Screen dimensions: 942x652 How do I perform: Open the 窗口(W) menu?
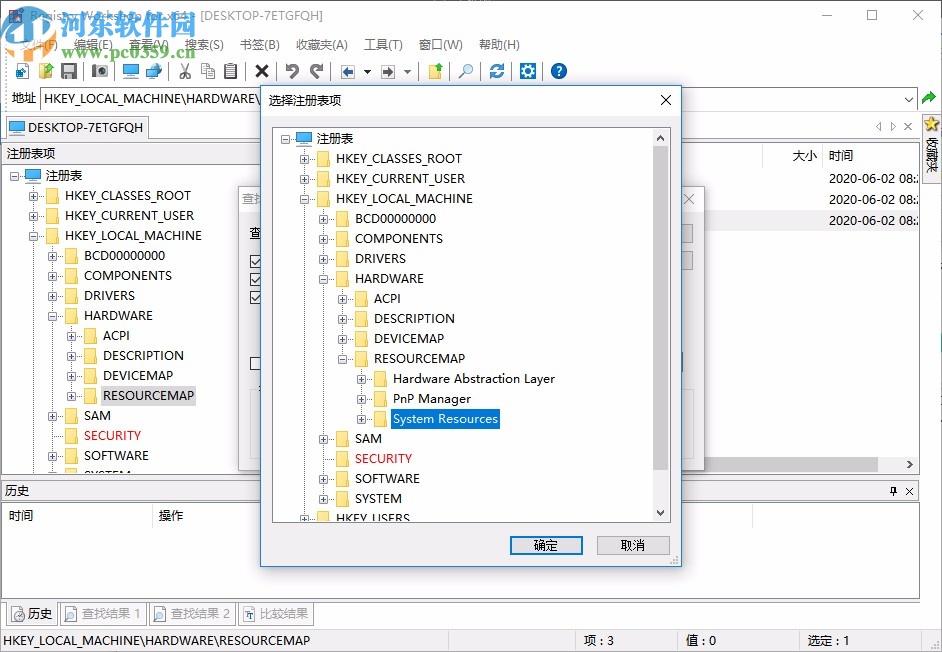pos(440,44)
